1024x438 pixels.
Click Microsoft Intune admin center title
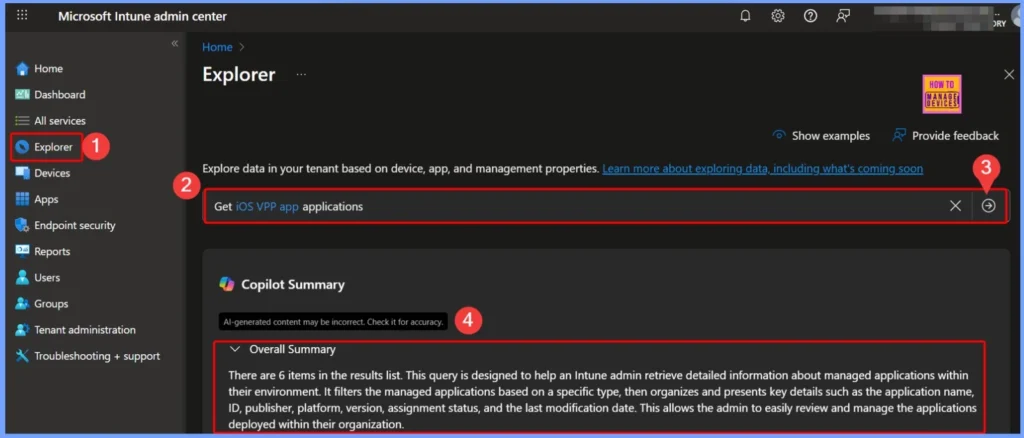coord(142,16)
